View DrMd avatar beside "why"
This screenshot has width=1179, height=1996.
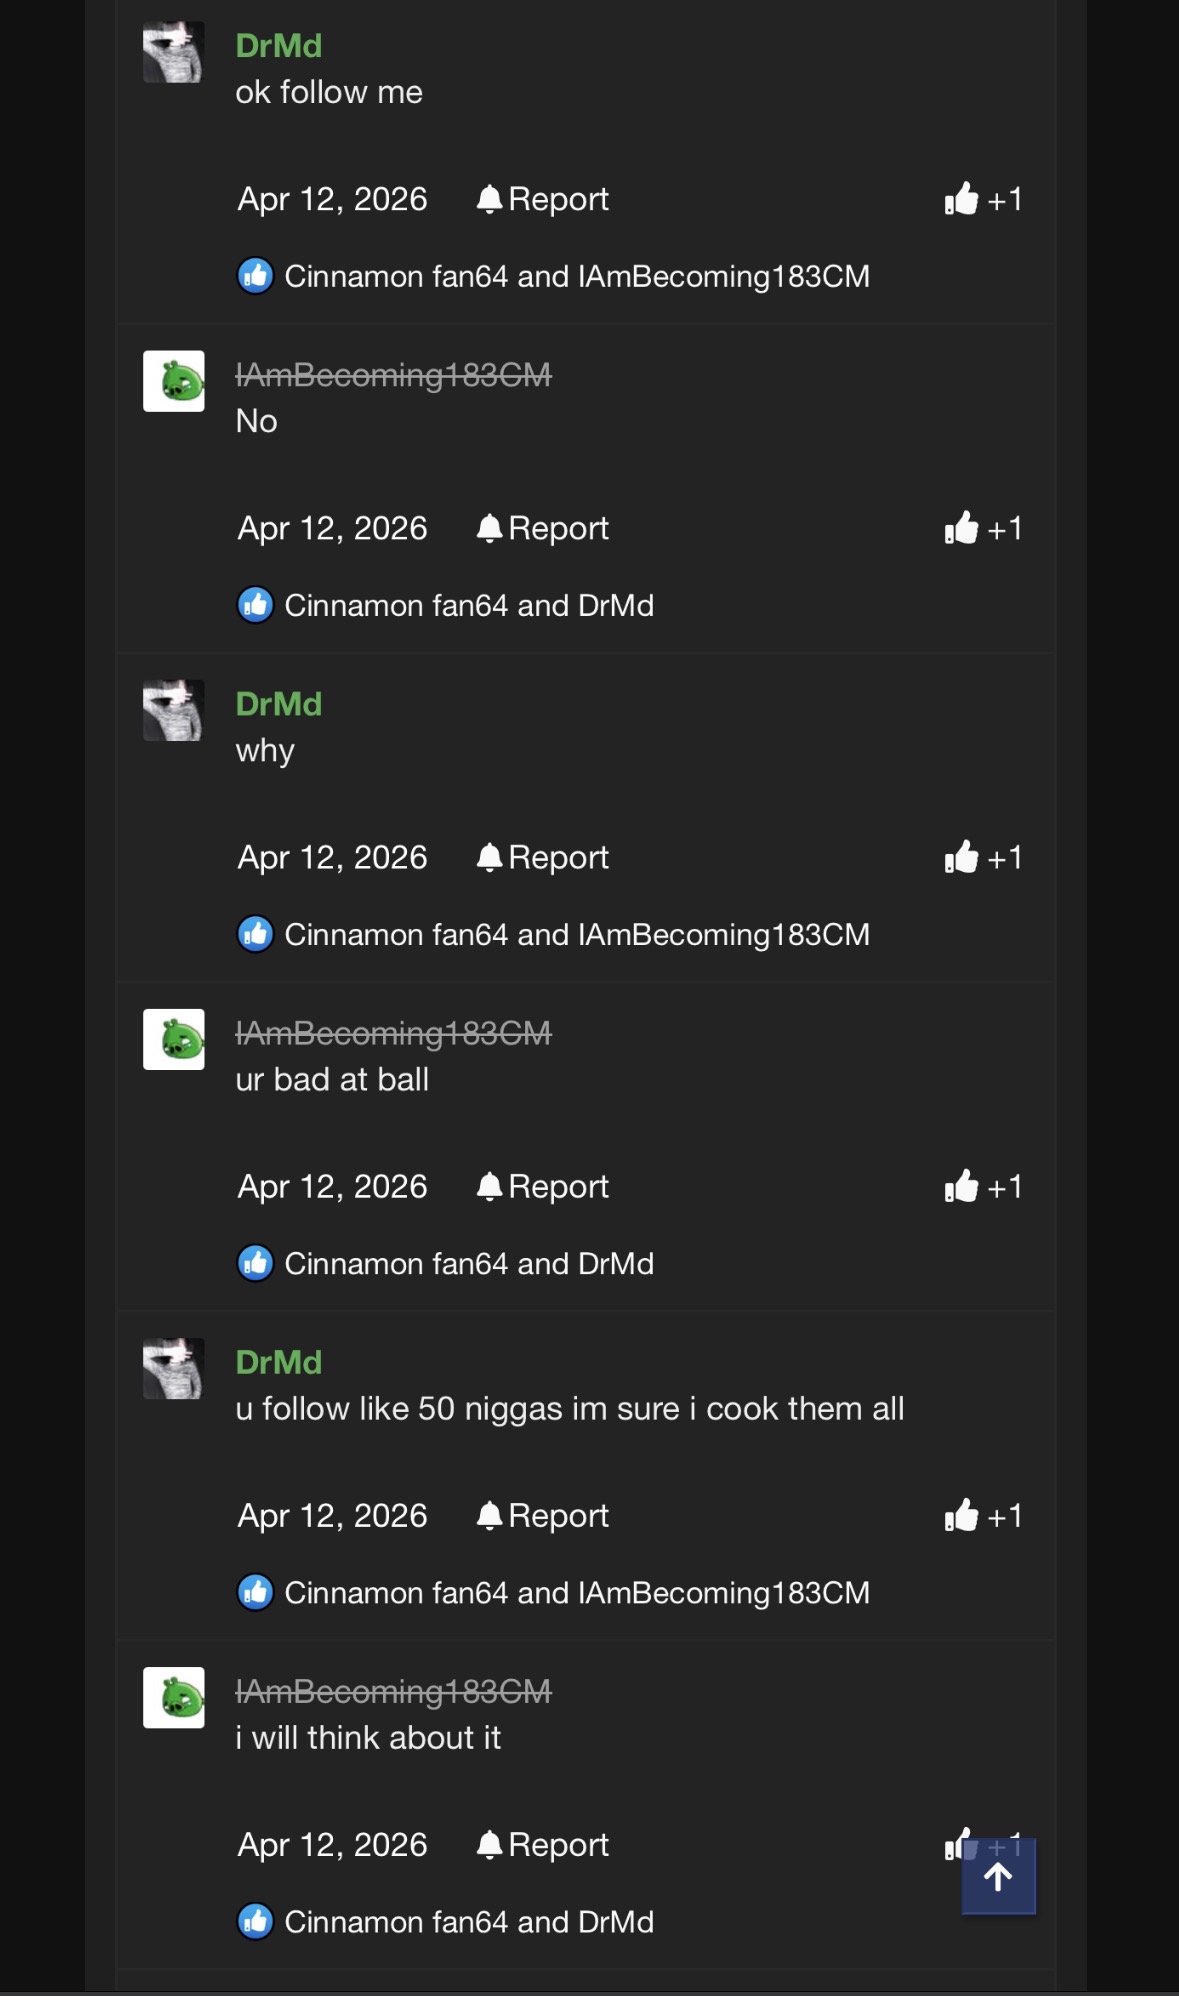(173, 710)
